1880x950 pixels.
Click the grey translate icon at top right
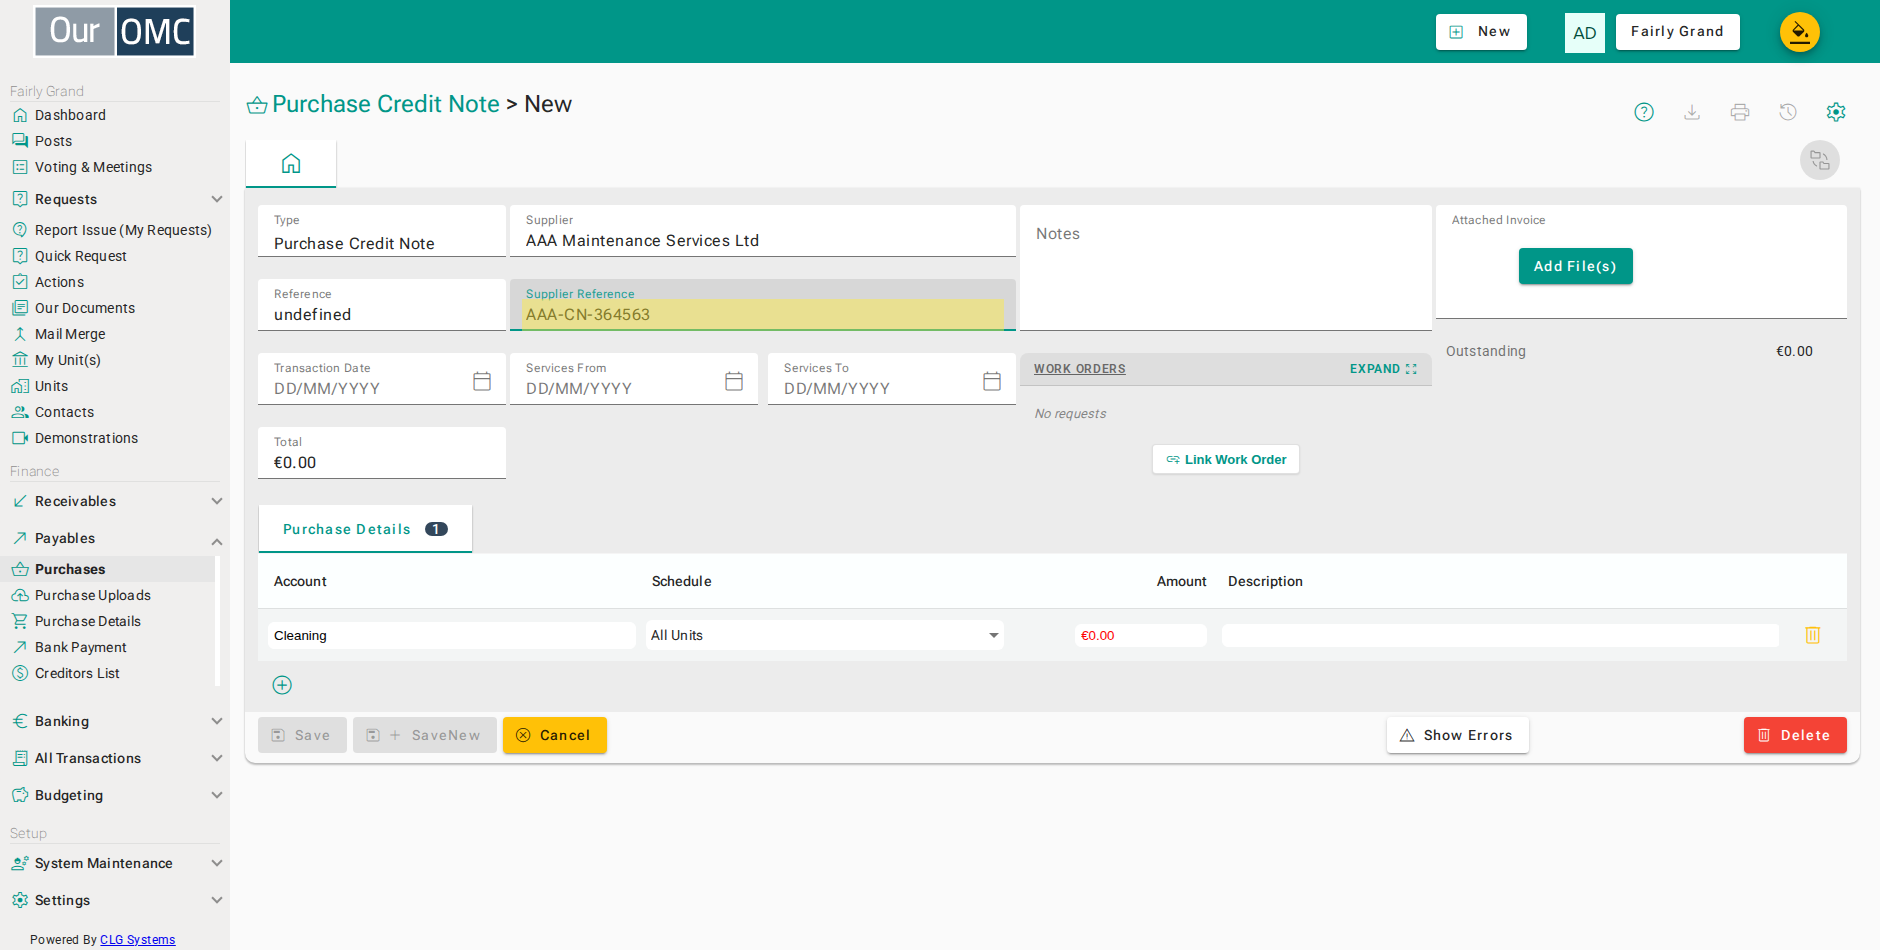1820,160
